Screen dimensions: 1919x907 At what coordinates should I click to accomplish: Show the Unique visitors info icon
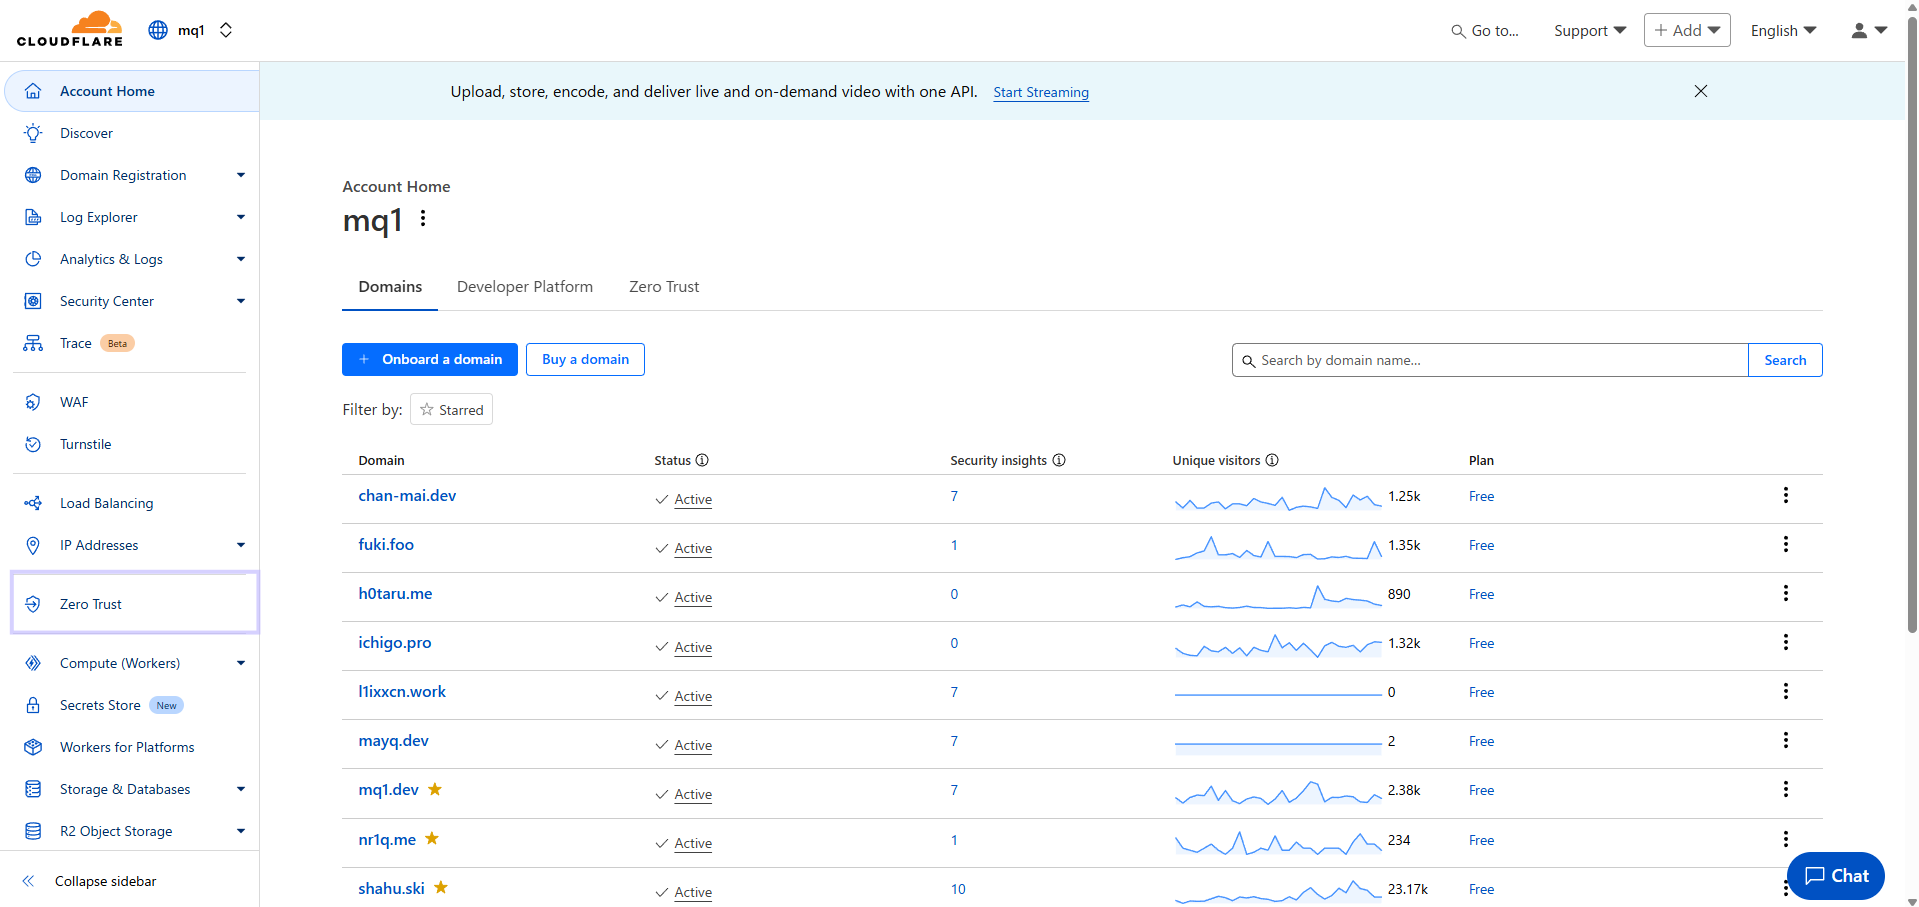point(1272,460)
